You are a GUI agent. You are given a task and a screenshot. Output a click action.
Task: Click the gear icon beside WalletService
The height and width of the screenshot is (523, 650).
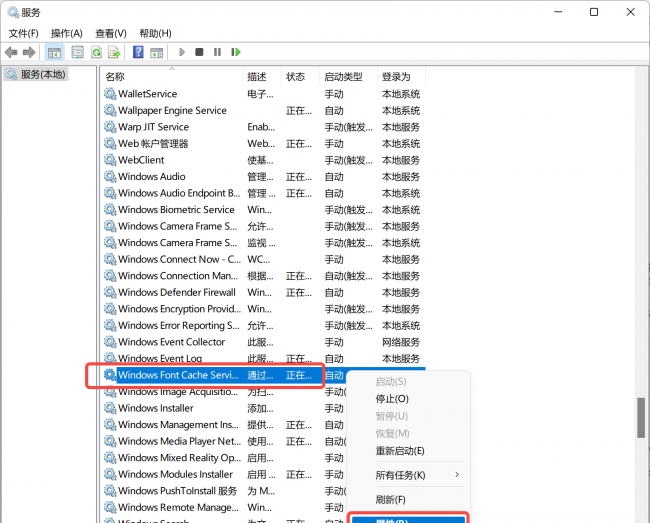click(110, 94)
